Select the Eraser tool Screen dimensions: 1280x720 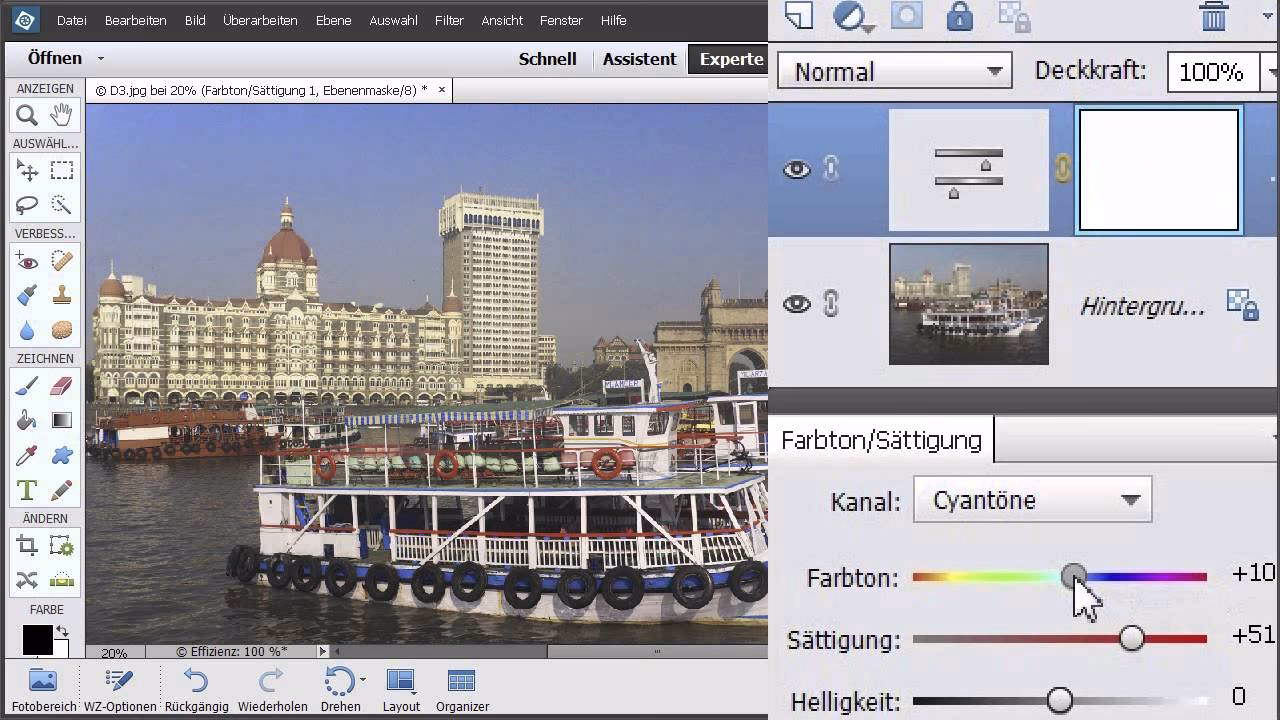coord(62,385)
